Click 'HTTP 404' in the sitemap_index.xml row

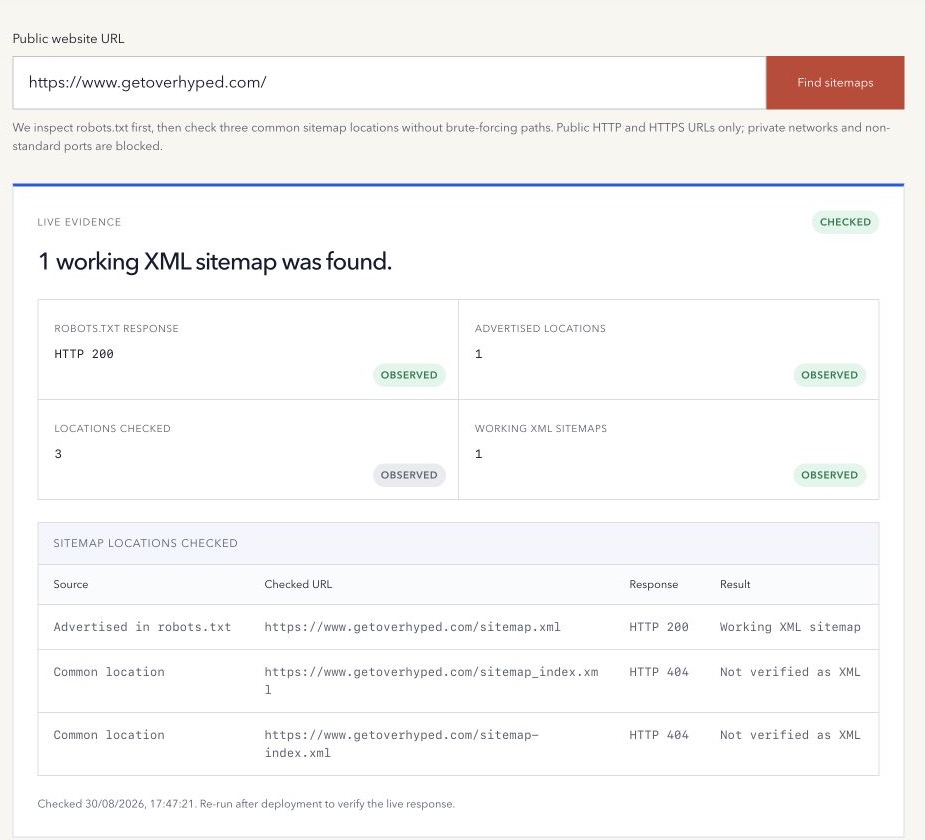pyautogui.click(x=659, y=672)
